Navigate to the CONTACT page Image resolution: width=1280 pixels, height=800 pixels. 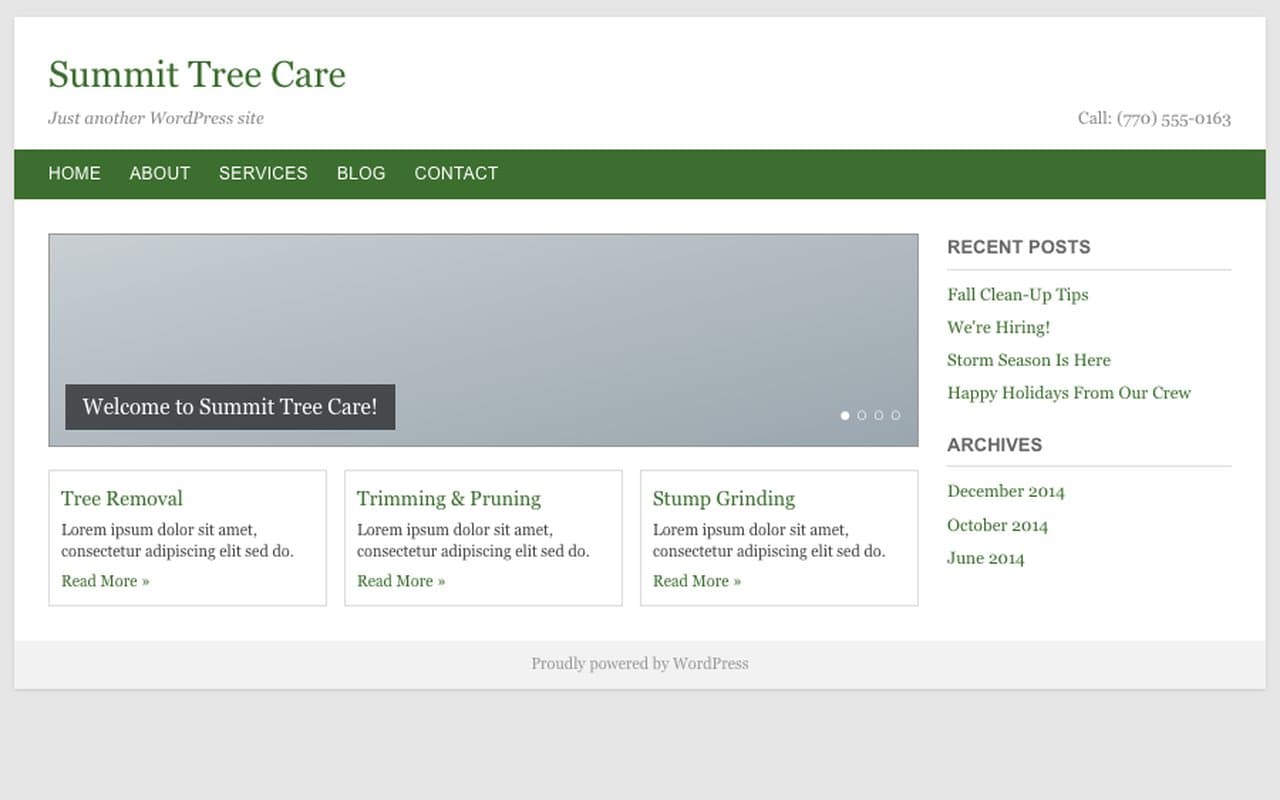pyautogui.click(x=456, y=173)
